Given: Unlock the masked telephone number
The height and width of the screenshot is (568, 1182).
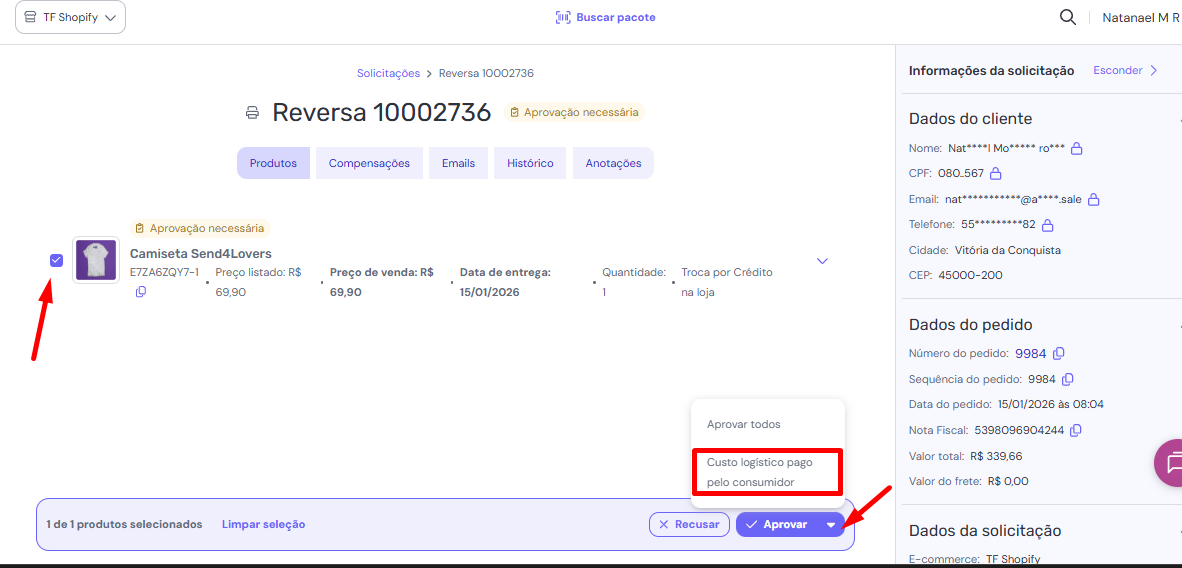Looking at the screenshot, I should (1047, 225).
